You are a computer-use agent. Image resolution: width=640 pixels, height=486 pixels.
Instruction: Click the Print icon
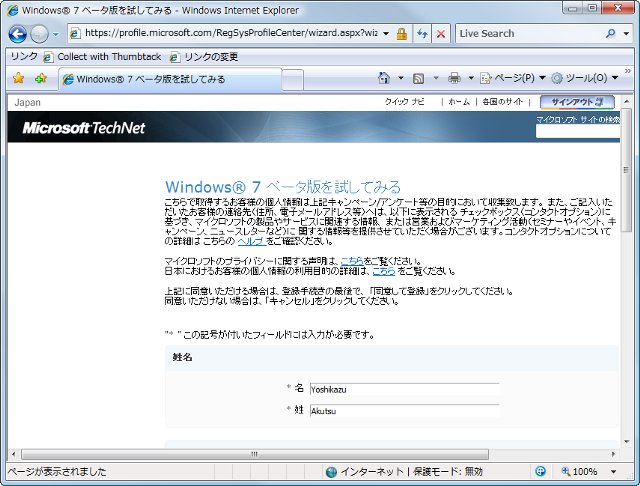tap(454, 78)
